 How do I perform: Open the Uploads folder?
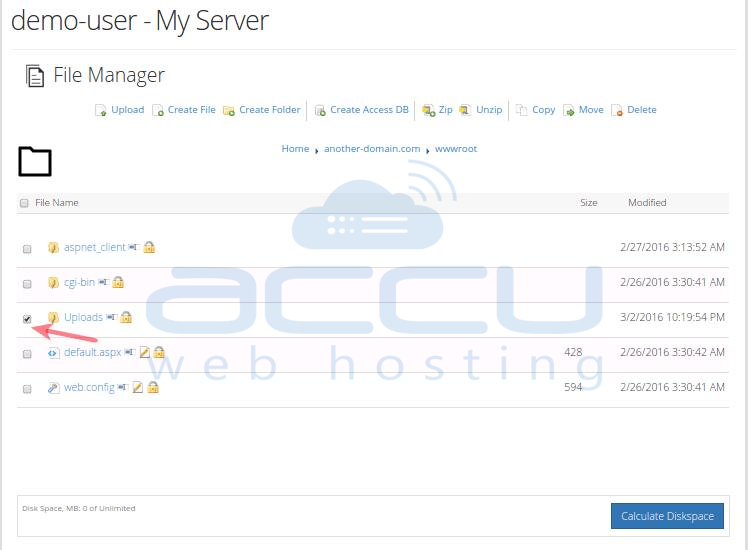83,317
